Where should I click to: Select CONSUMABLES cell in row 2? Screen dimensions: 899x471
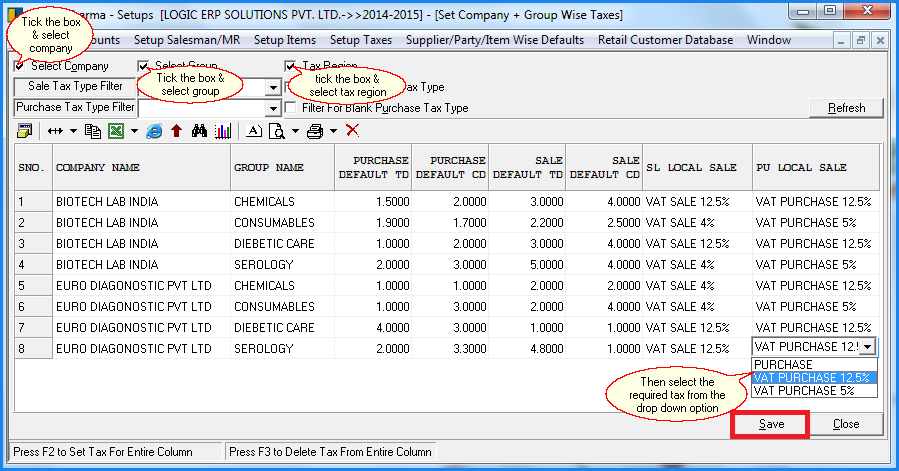[x=282, y=223]
